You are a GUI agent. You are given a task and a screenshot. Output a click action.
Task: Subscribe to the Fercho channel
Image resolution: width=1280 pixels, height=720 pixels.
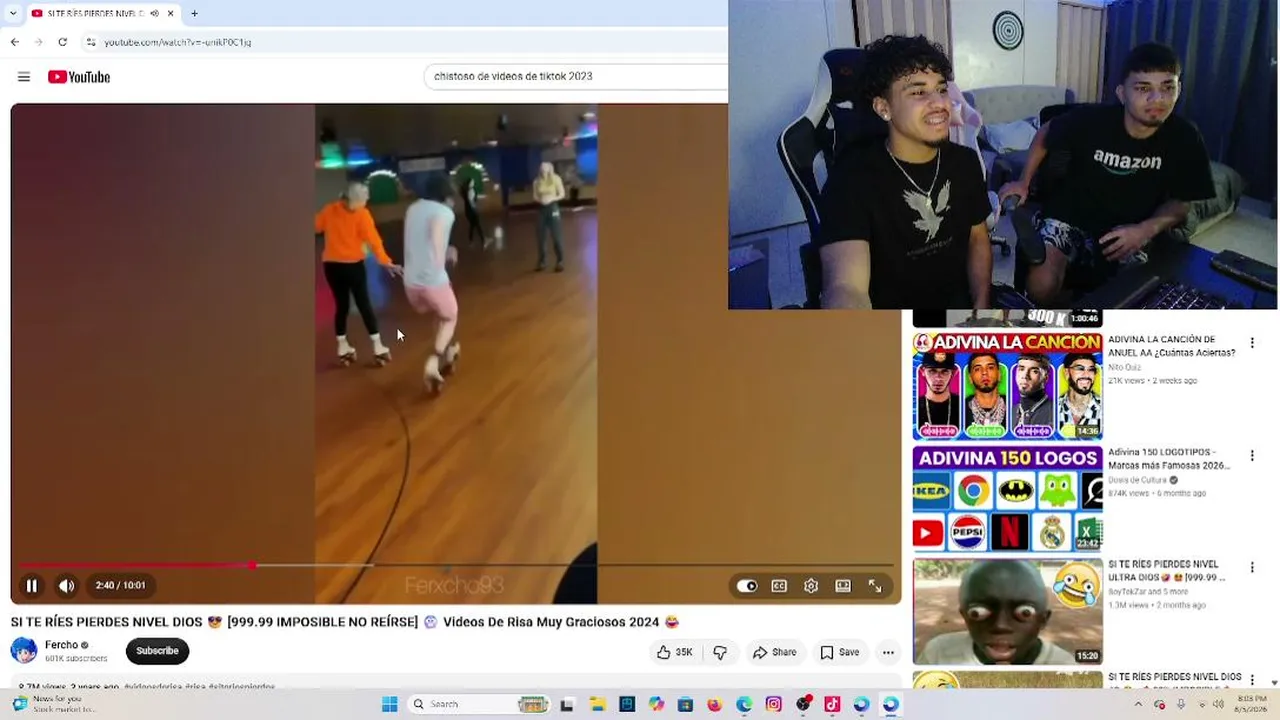[157, 651]
